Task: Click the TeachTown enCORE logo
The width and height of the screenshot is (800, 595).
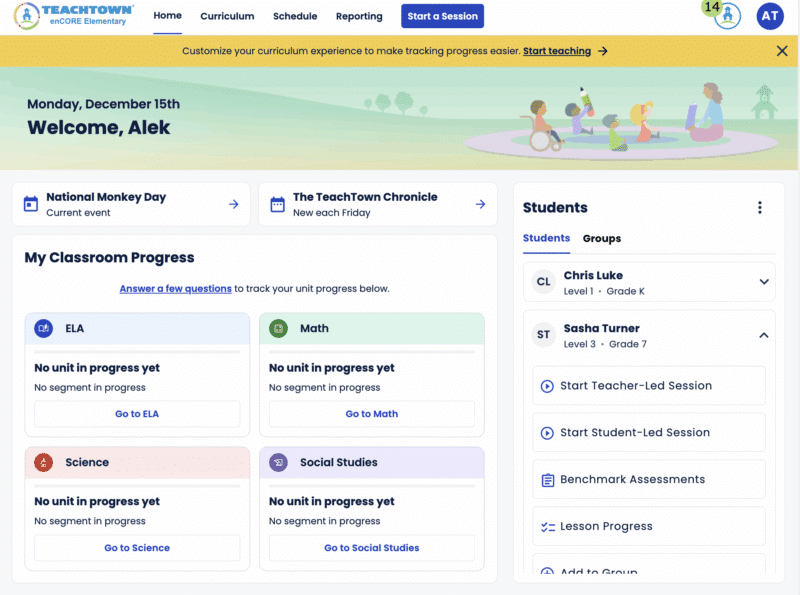Action: pos(70,15)
